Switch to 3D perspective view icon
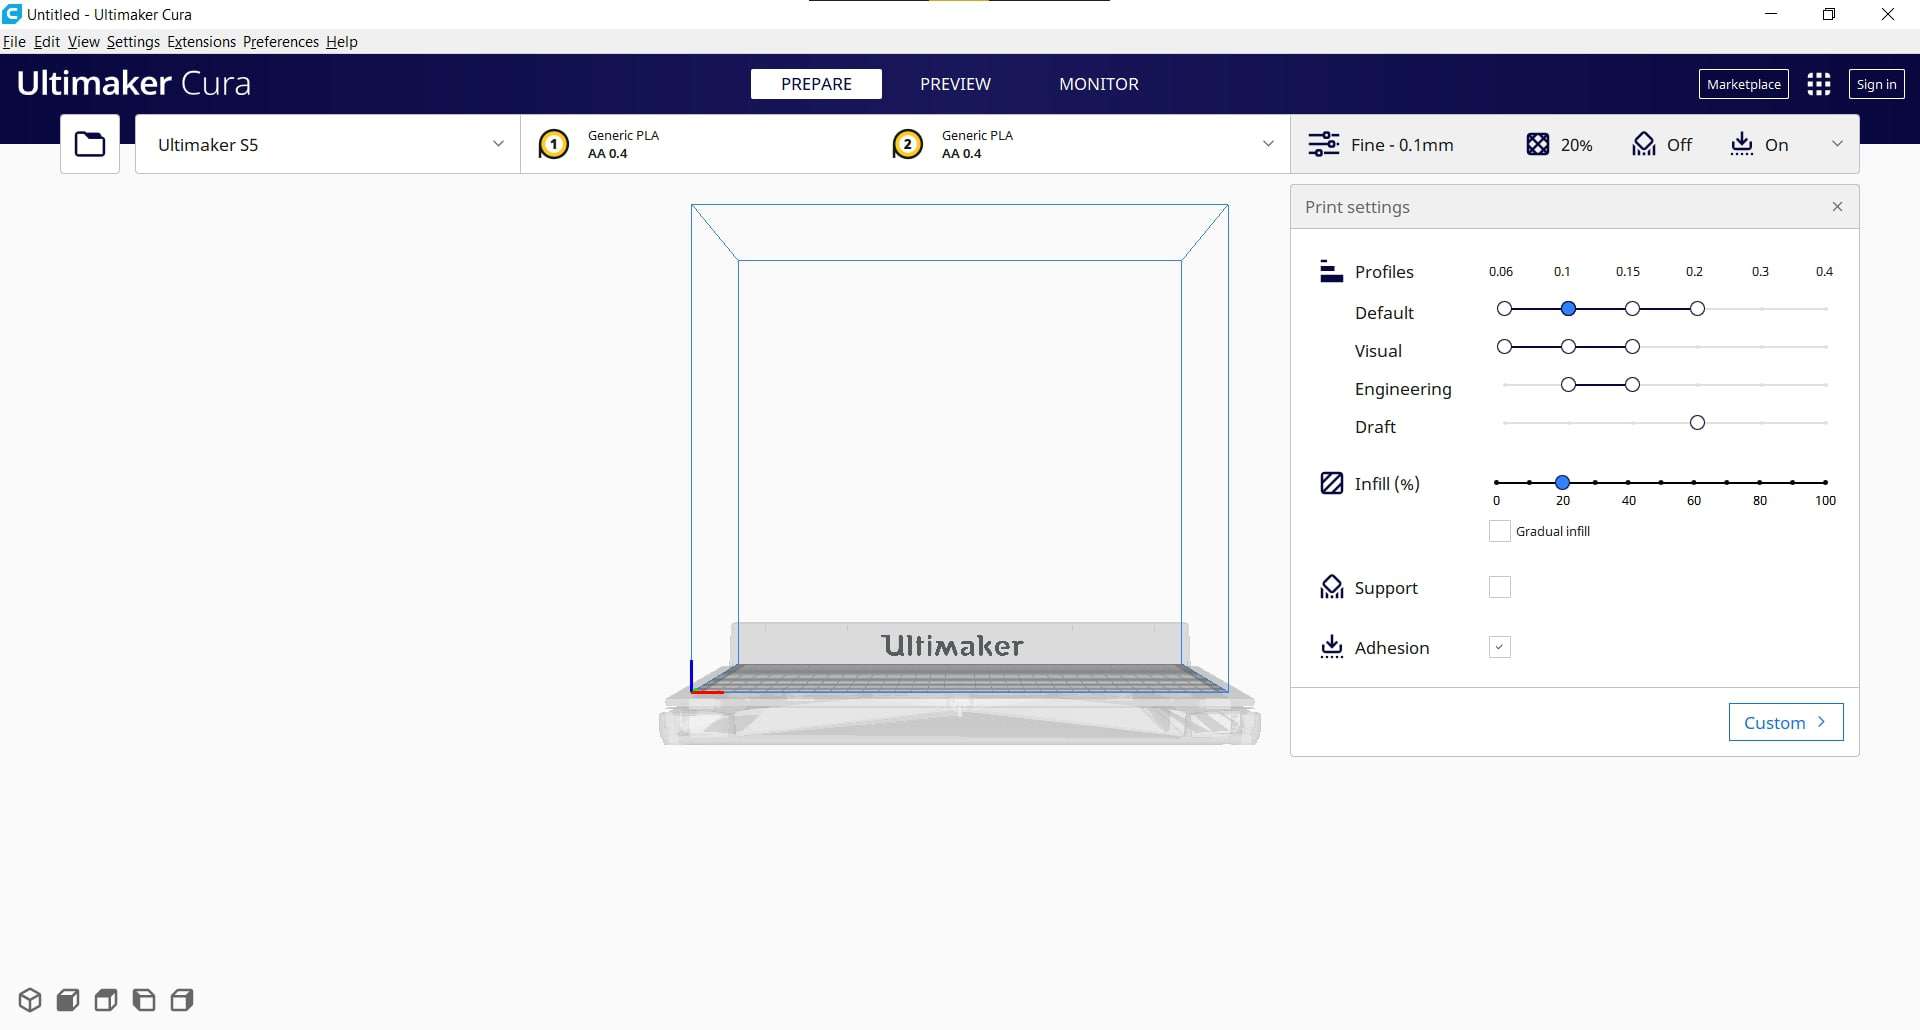Screen dimensions: 1920x1030 point(30,1000)
